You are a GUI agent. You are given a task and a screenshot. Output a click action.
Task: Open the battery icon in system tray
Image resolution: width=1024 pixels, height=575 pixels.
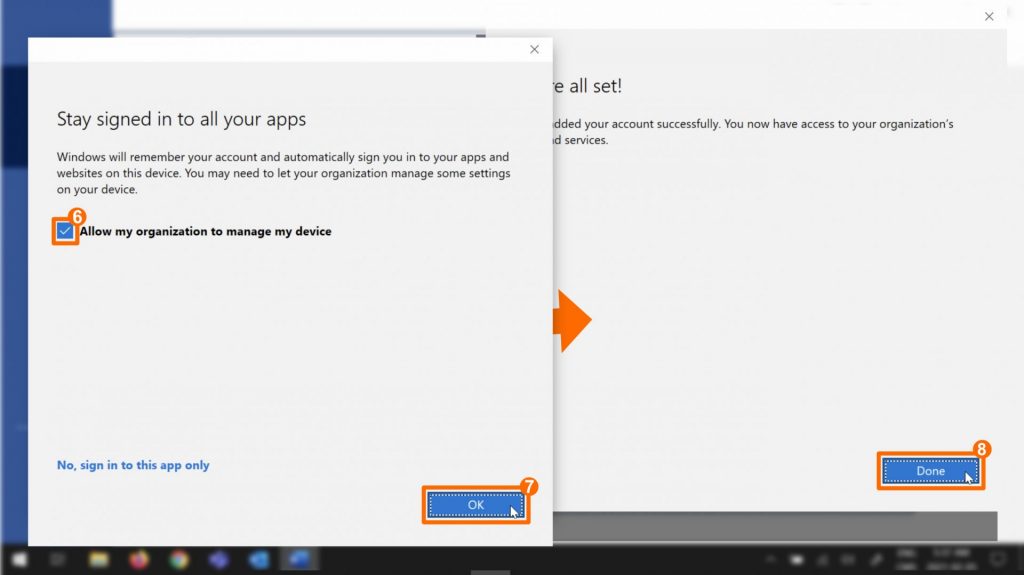797,559
